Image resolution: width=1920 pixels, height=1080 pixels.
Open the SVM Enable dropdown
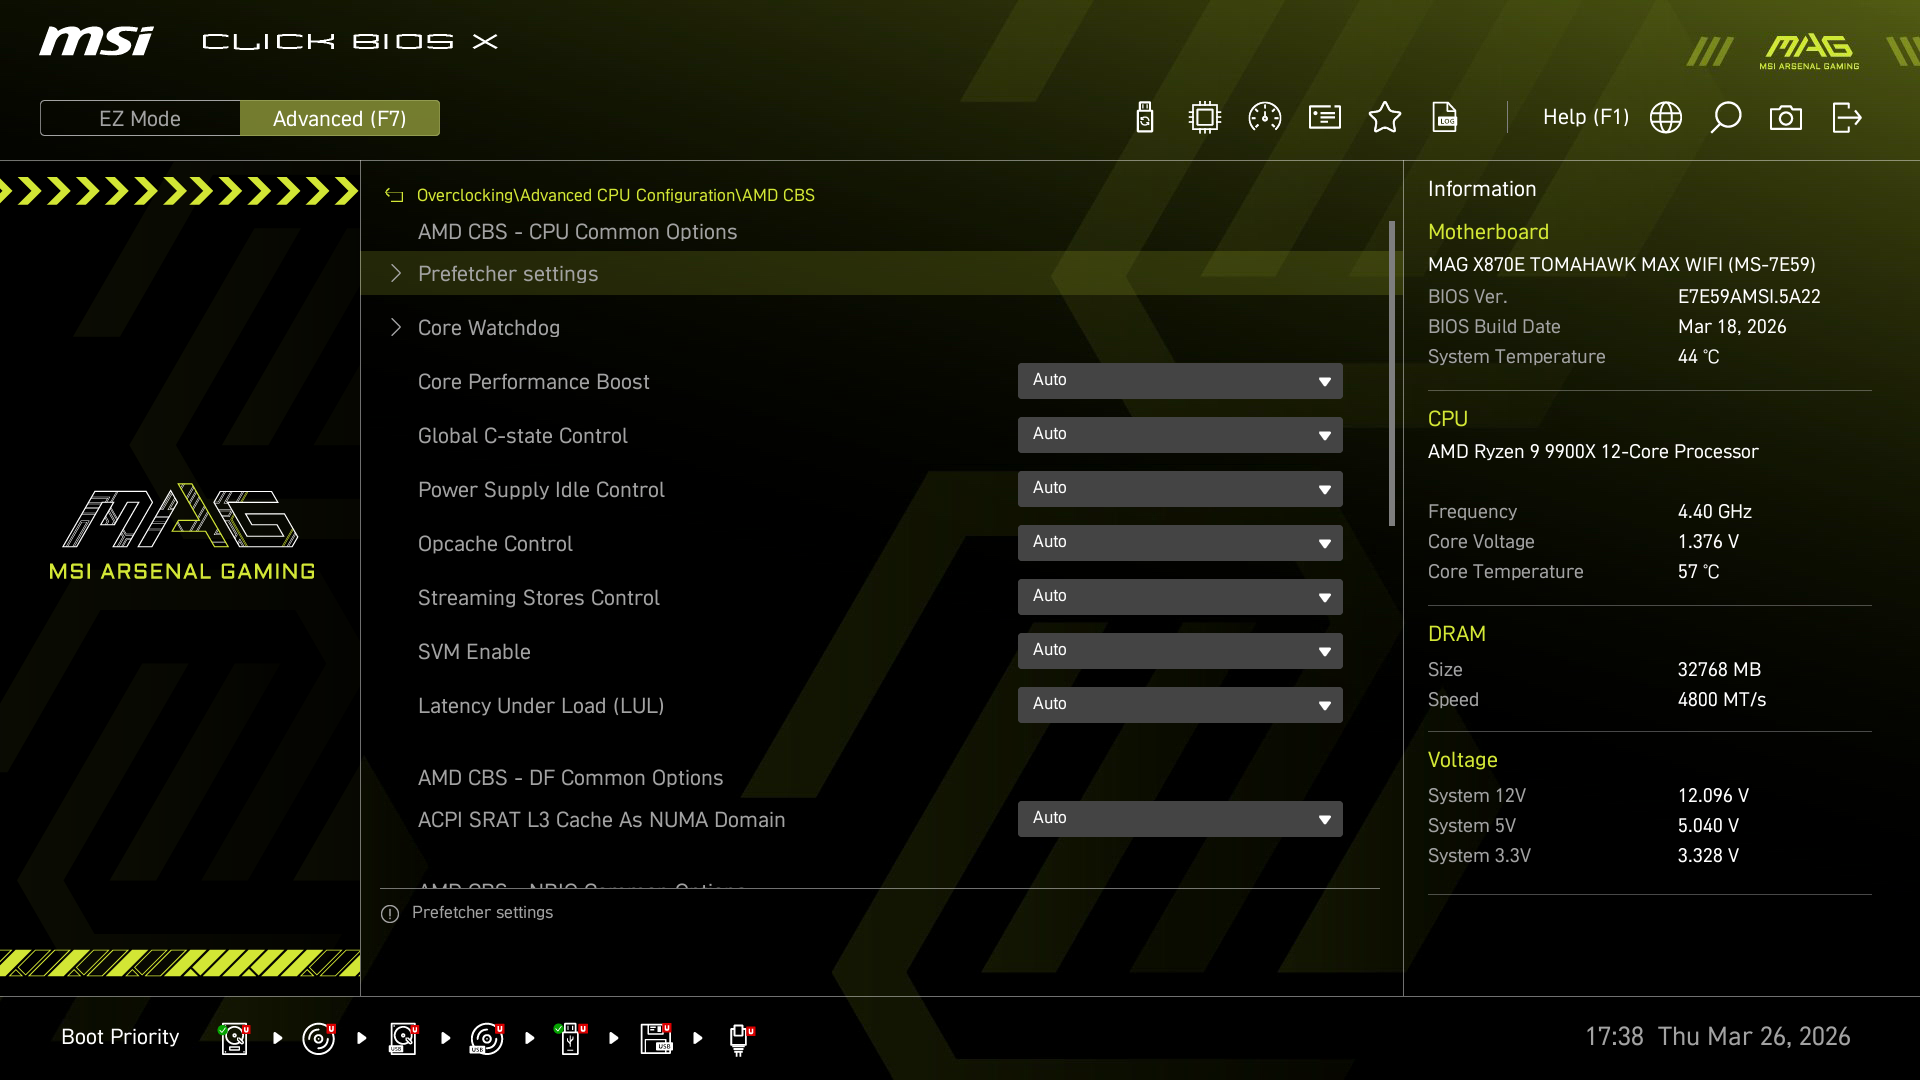tap(1180, 650)
